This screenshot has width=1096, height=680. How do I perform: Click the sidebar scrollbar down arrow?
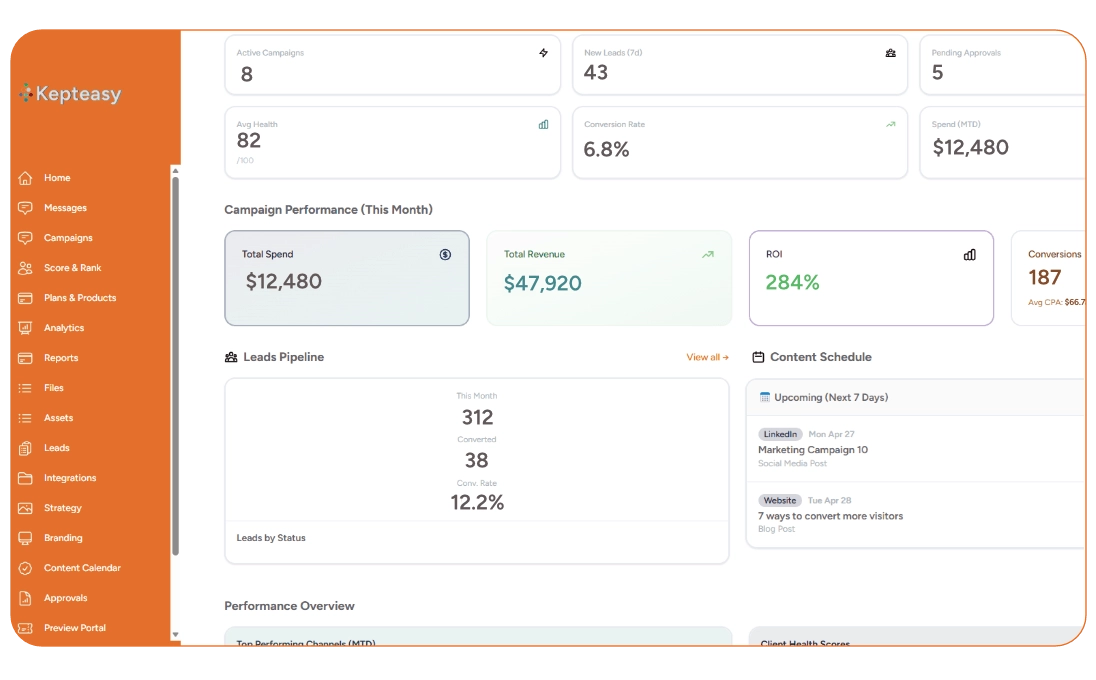click(175, 635)
